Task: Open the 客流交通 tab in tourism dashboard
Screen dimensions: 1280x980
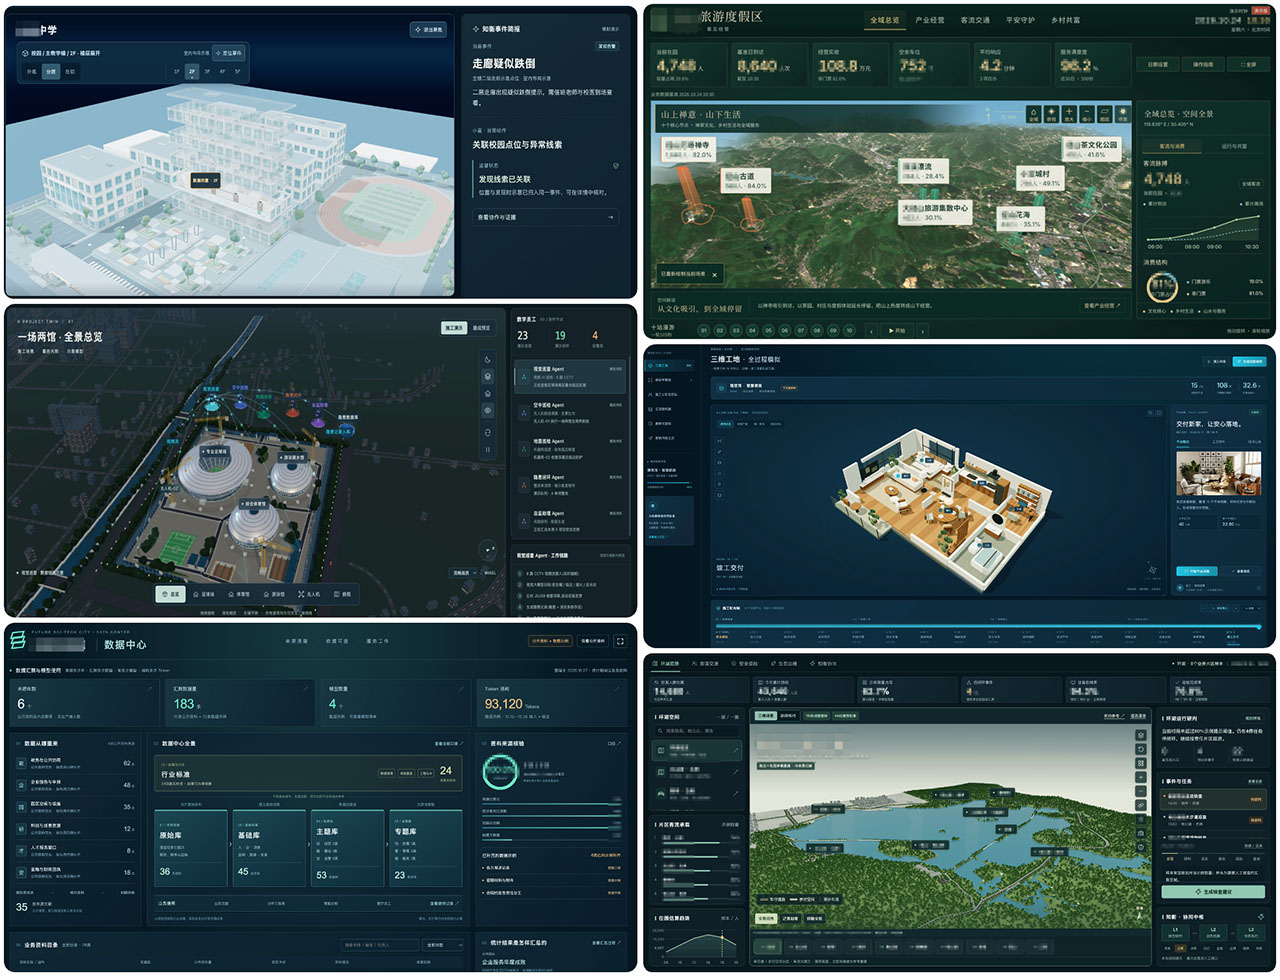Action: click(x=975, y=20)
